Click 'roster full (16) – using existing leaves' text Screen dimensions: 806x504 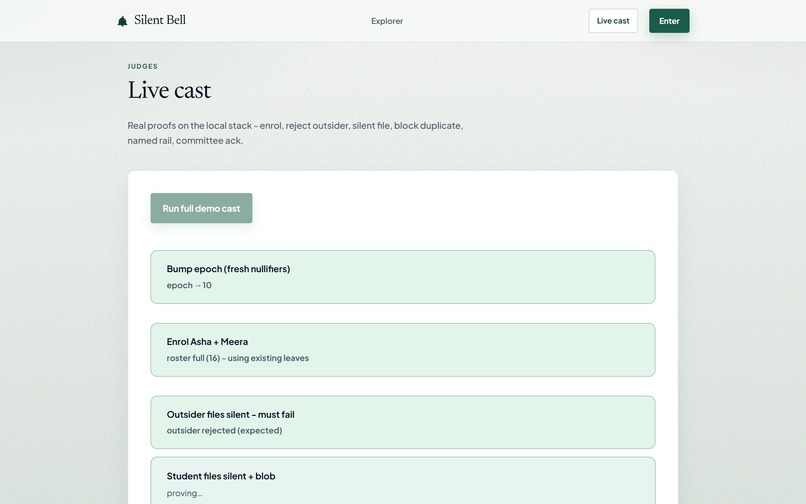point(237,358)
